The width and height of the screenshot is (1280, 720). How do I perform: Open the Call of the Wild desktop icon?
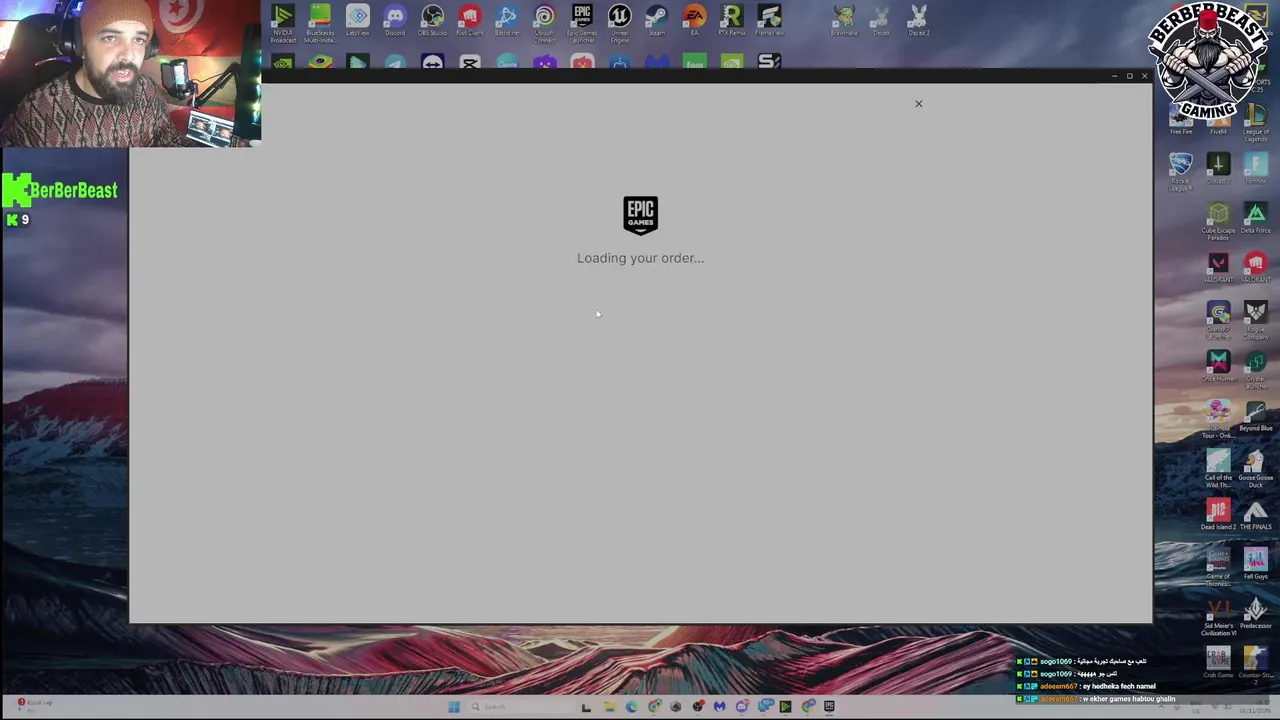[x=1218, y=468]
